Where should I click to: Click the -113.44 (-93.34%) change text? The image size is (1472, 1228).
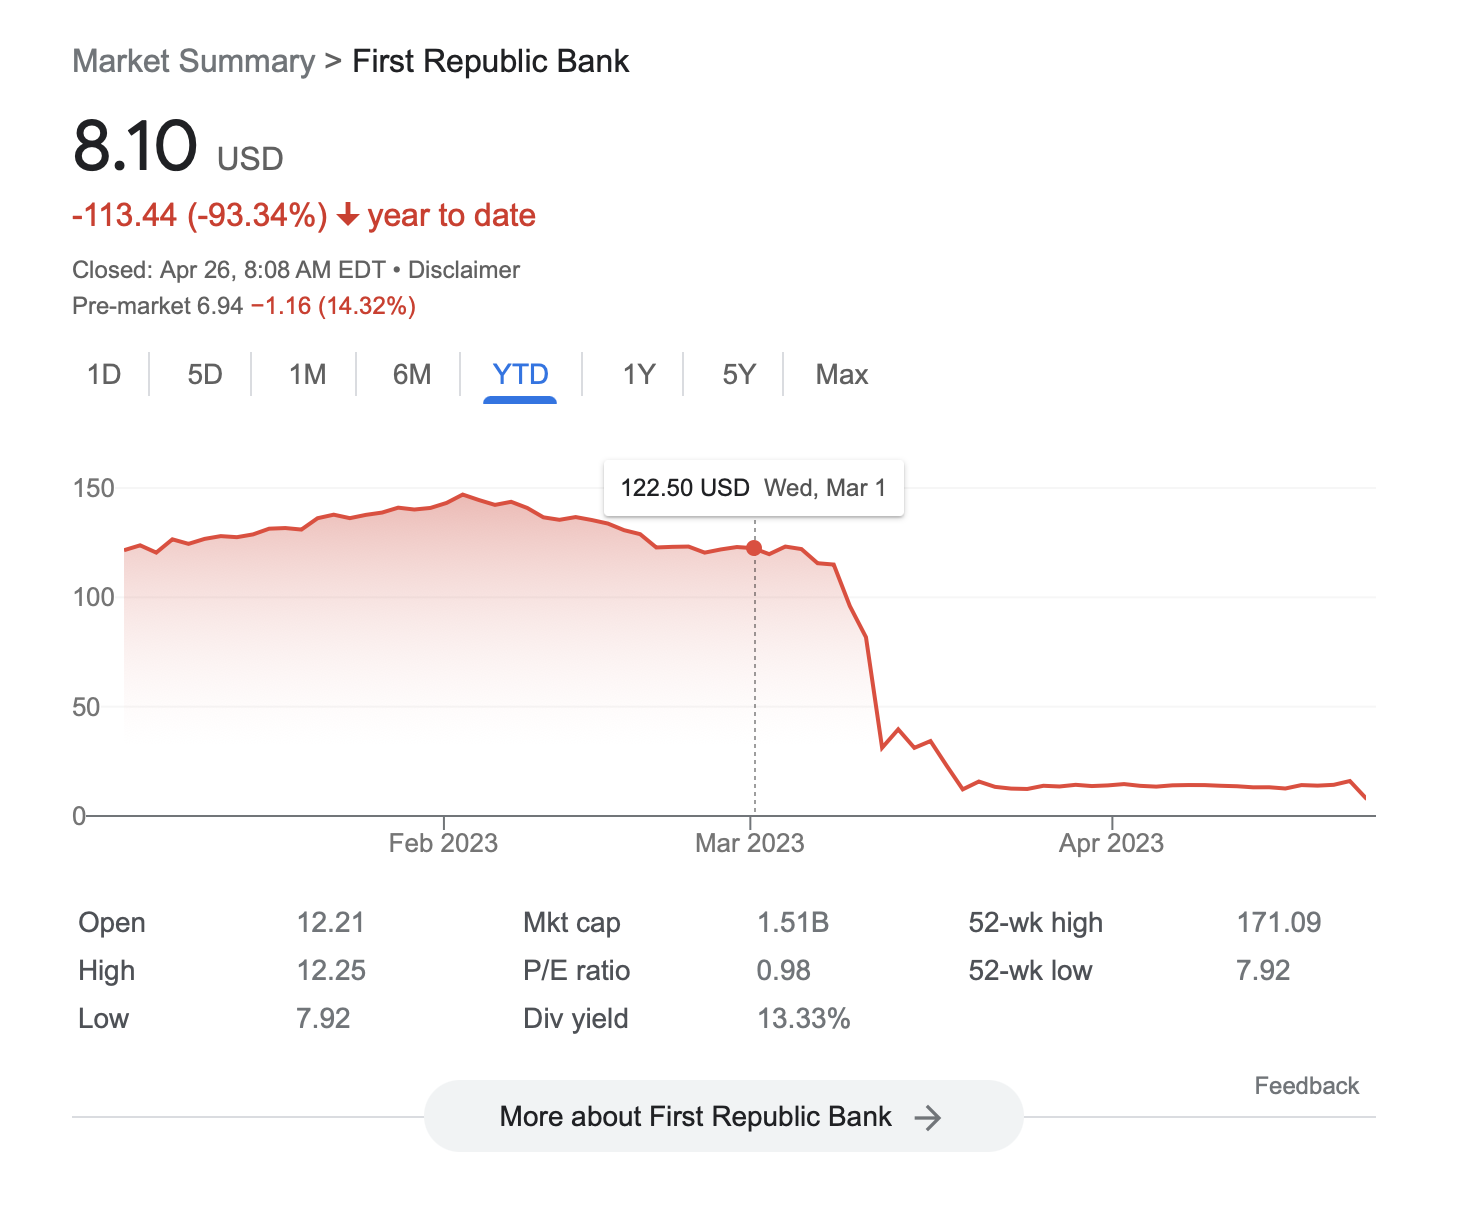[200, 215]
